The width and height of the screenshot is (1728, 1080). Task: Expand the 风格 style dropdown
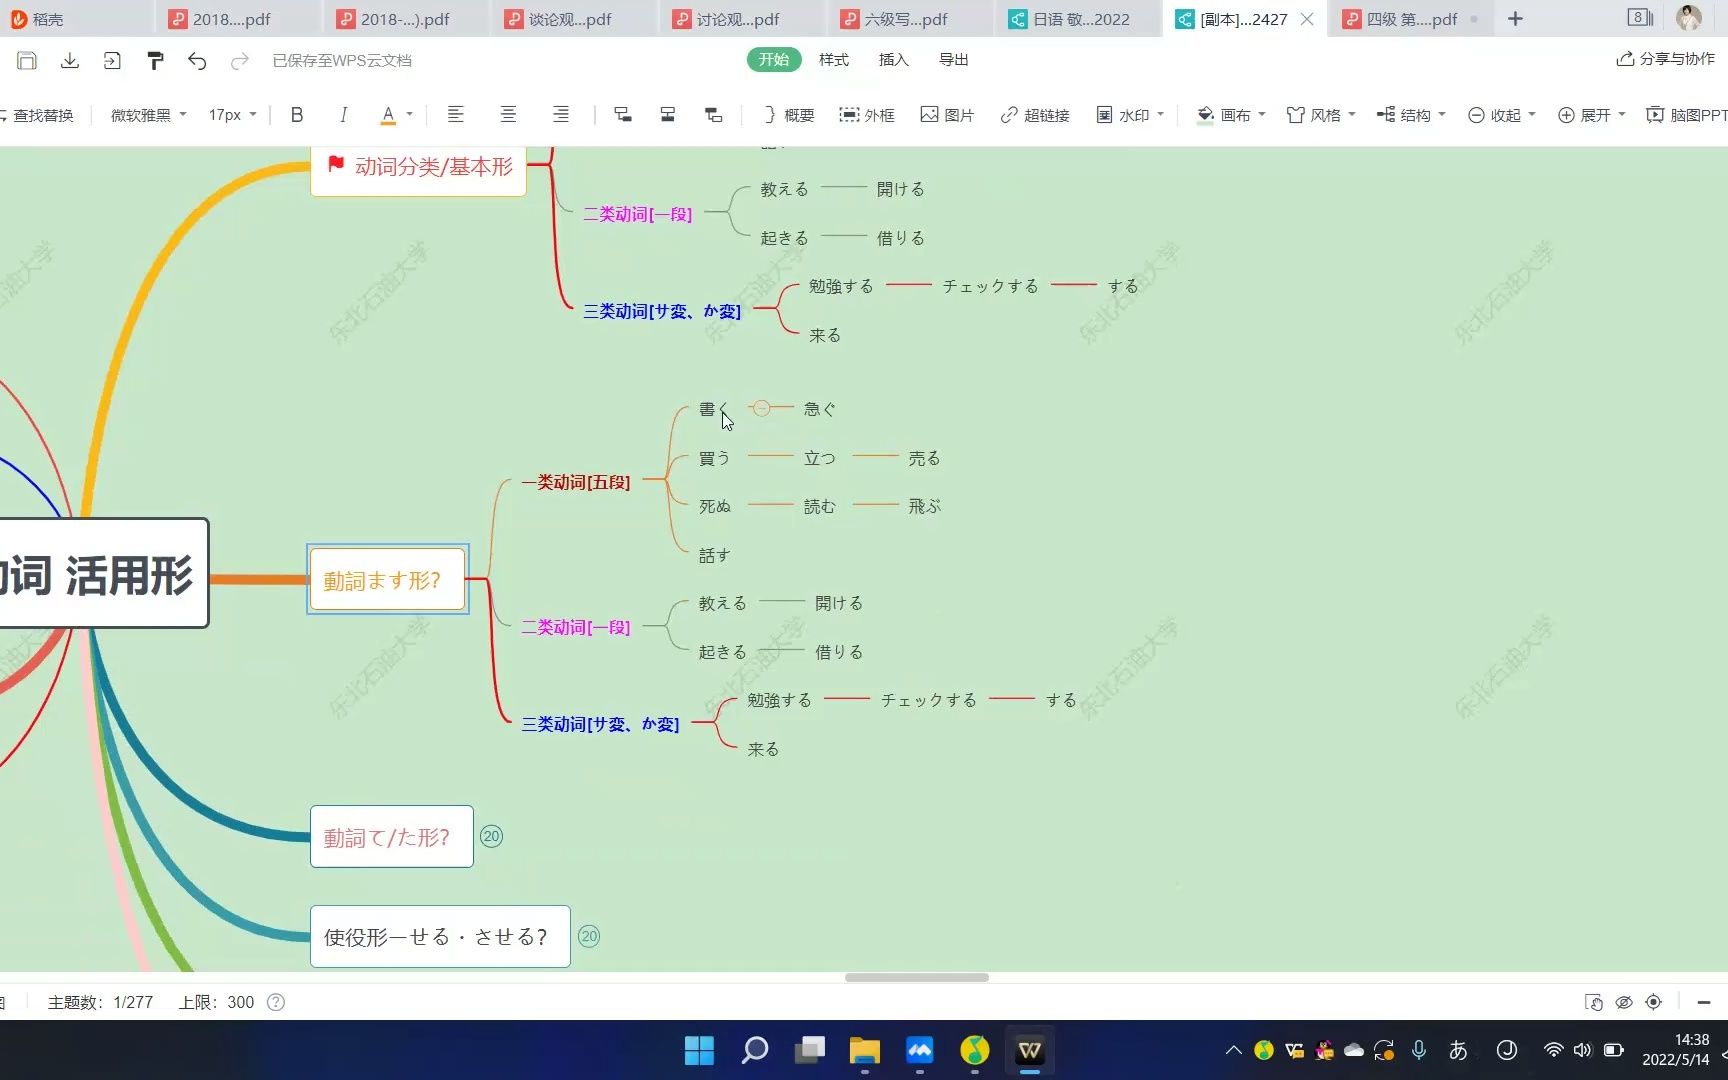tap(1322, 114)
